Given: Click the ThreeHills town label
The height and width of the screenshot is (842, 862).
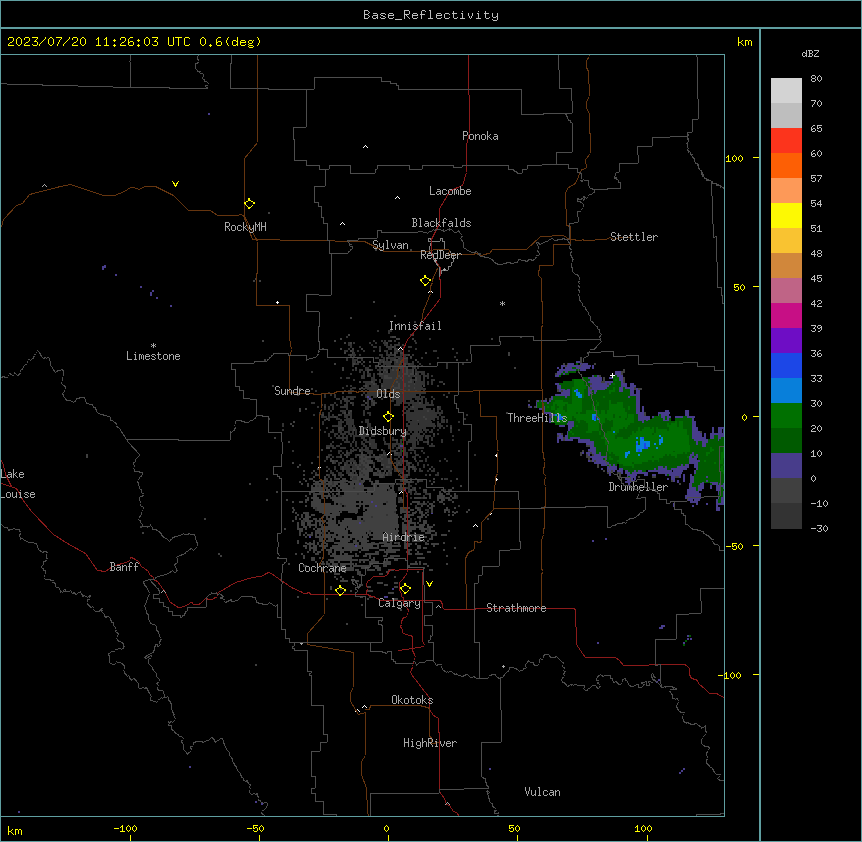Looking at the screenshot, I should coord(537,418).
